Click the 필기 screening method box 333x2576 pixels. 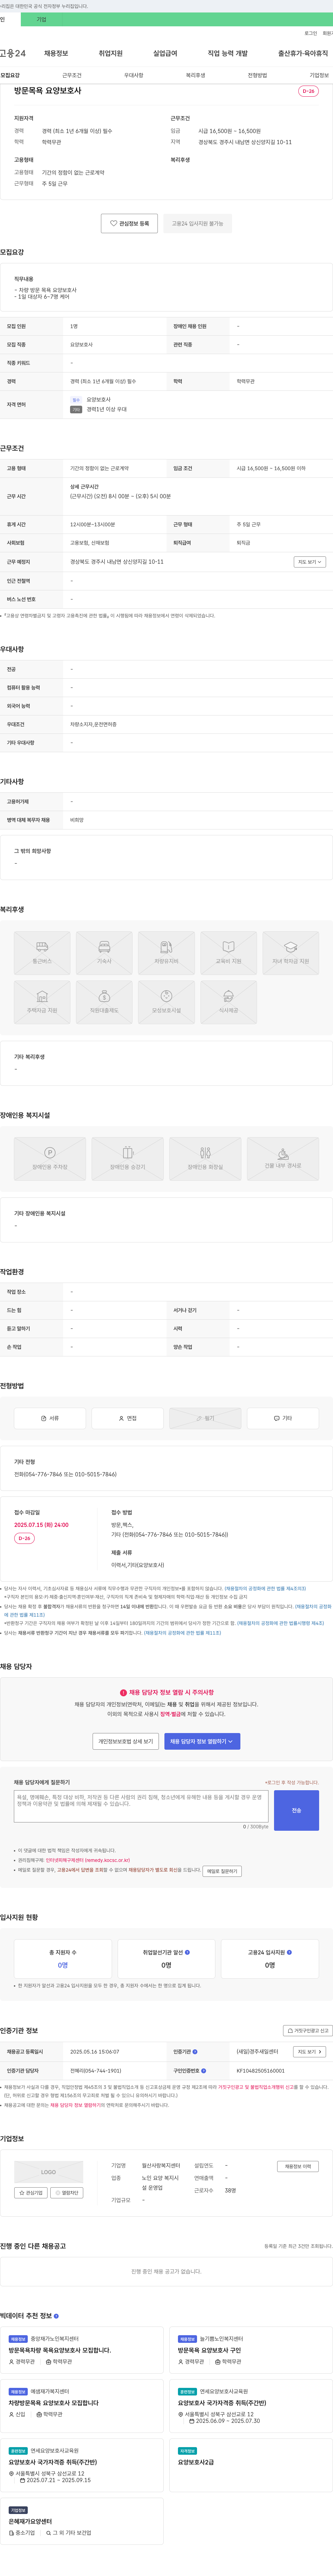[205, 1418]
